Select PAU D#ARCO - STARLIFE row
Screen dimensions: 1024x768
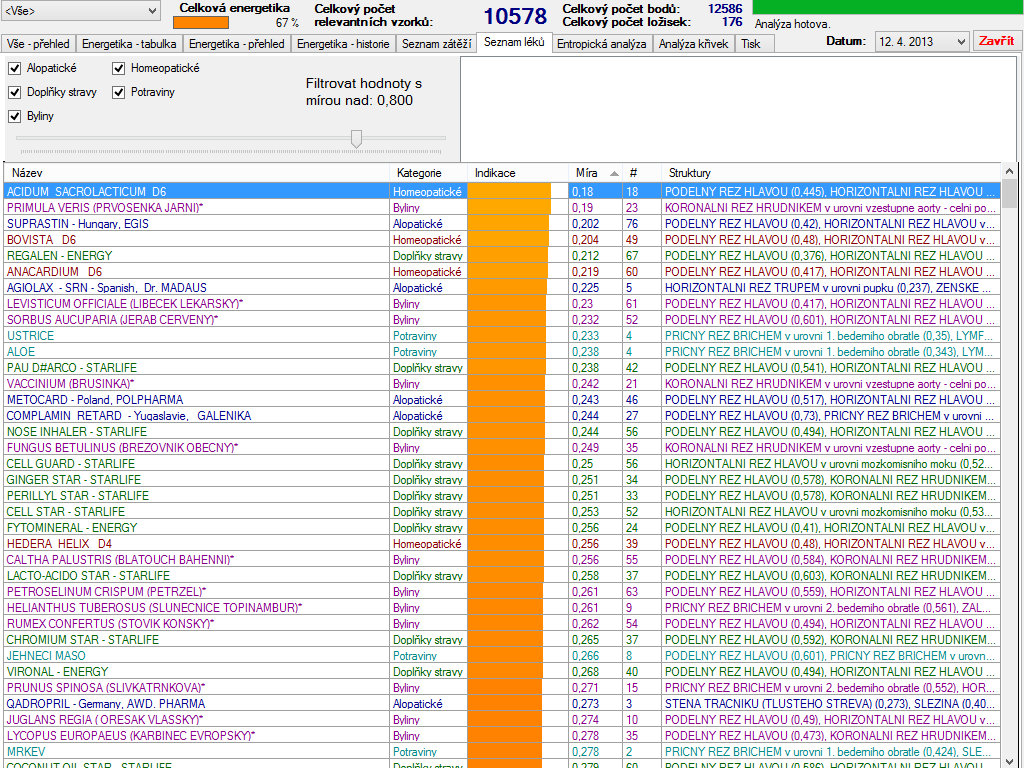pyautogui.click(x=502, y=368)
